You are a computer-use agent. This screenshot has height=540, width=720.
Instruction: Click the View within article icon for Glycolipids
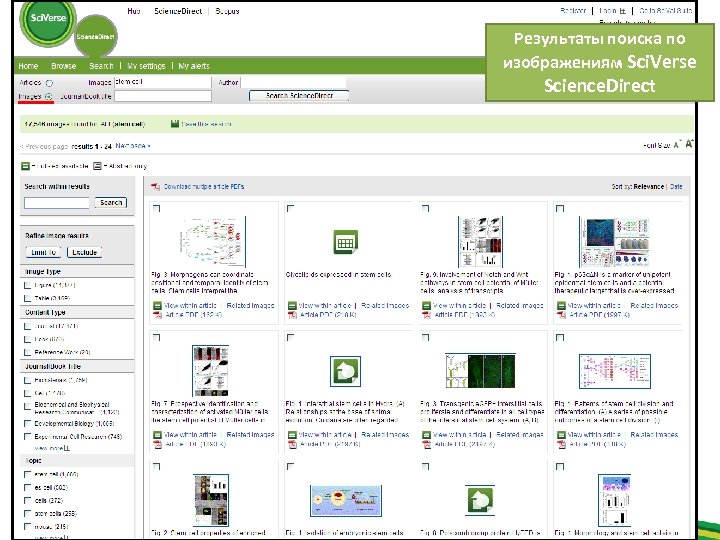[292, 305]
